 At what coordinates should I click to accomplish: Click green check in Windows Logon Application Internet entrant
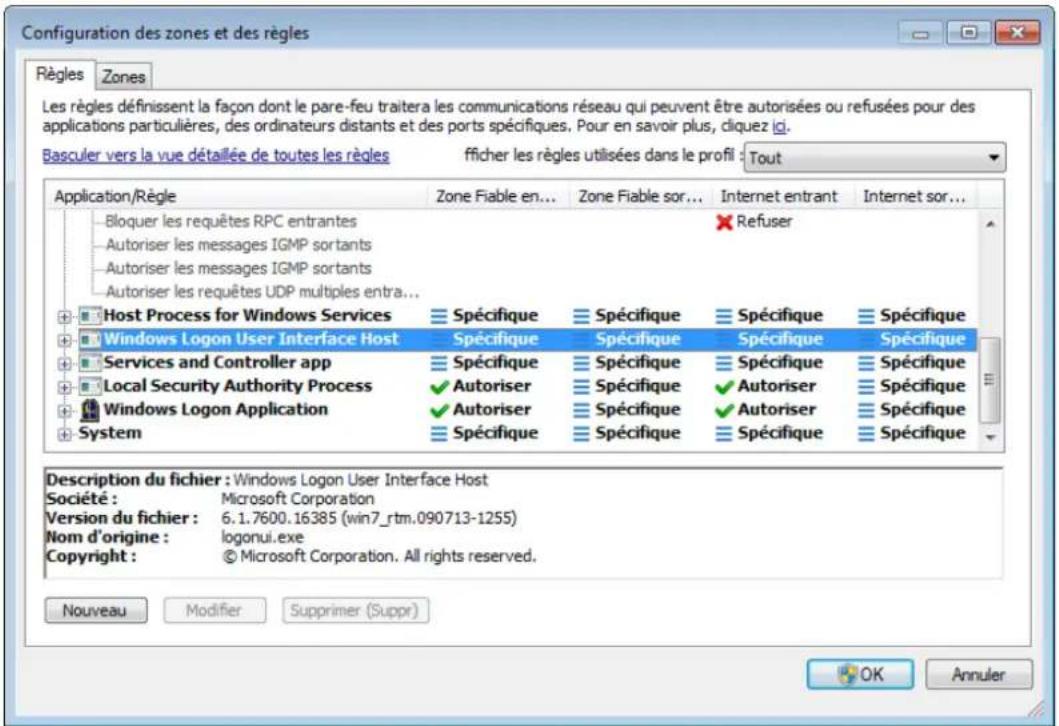click(724, 410)
